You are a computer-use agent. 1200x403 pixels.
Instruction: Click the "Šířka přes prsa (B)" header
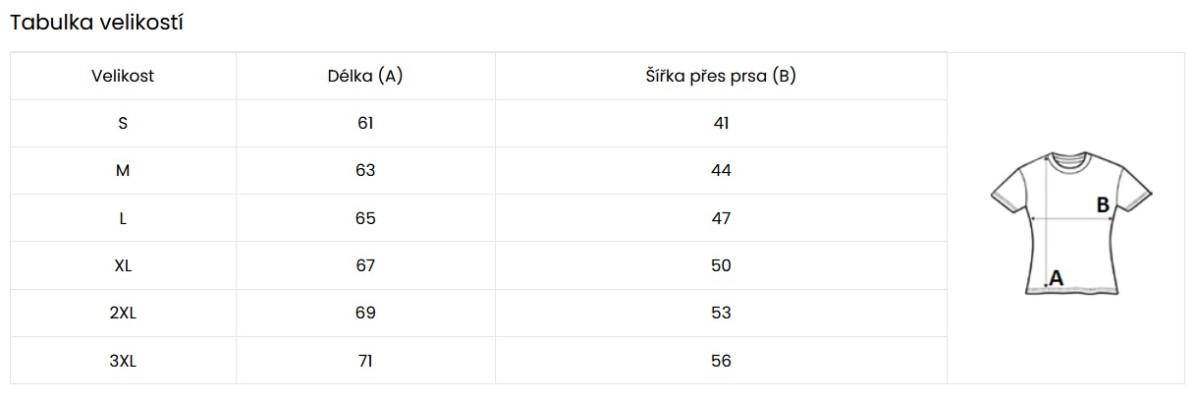point(720,76)
